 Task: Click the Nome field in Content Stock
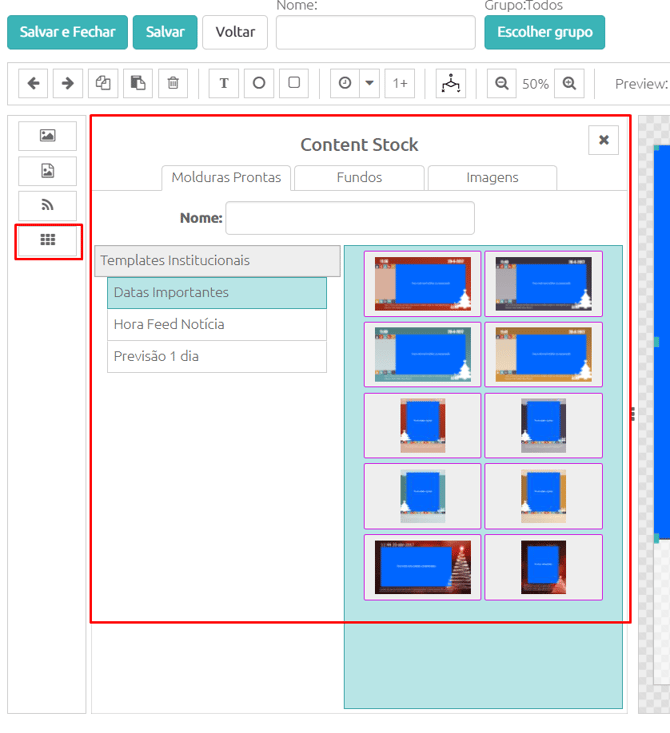pos(350,218)
